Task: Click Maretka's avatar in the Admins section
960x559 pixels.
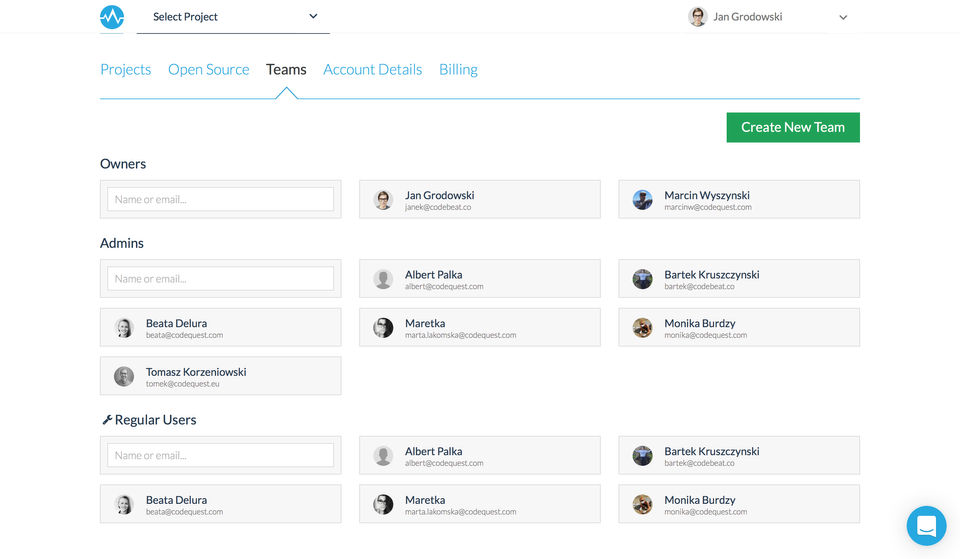Action: click(x=383, y=328)
